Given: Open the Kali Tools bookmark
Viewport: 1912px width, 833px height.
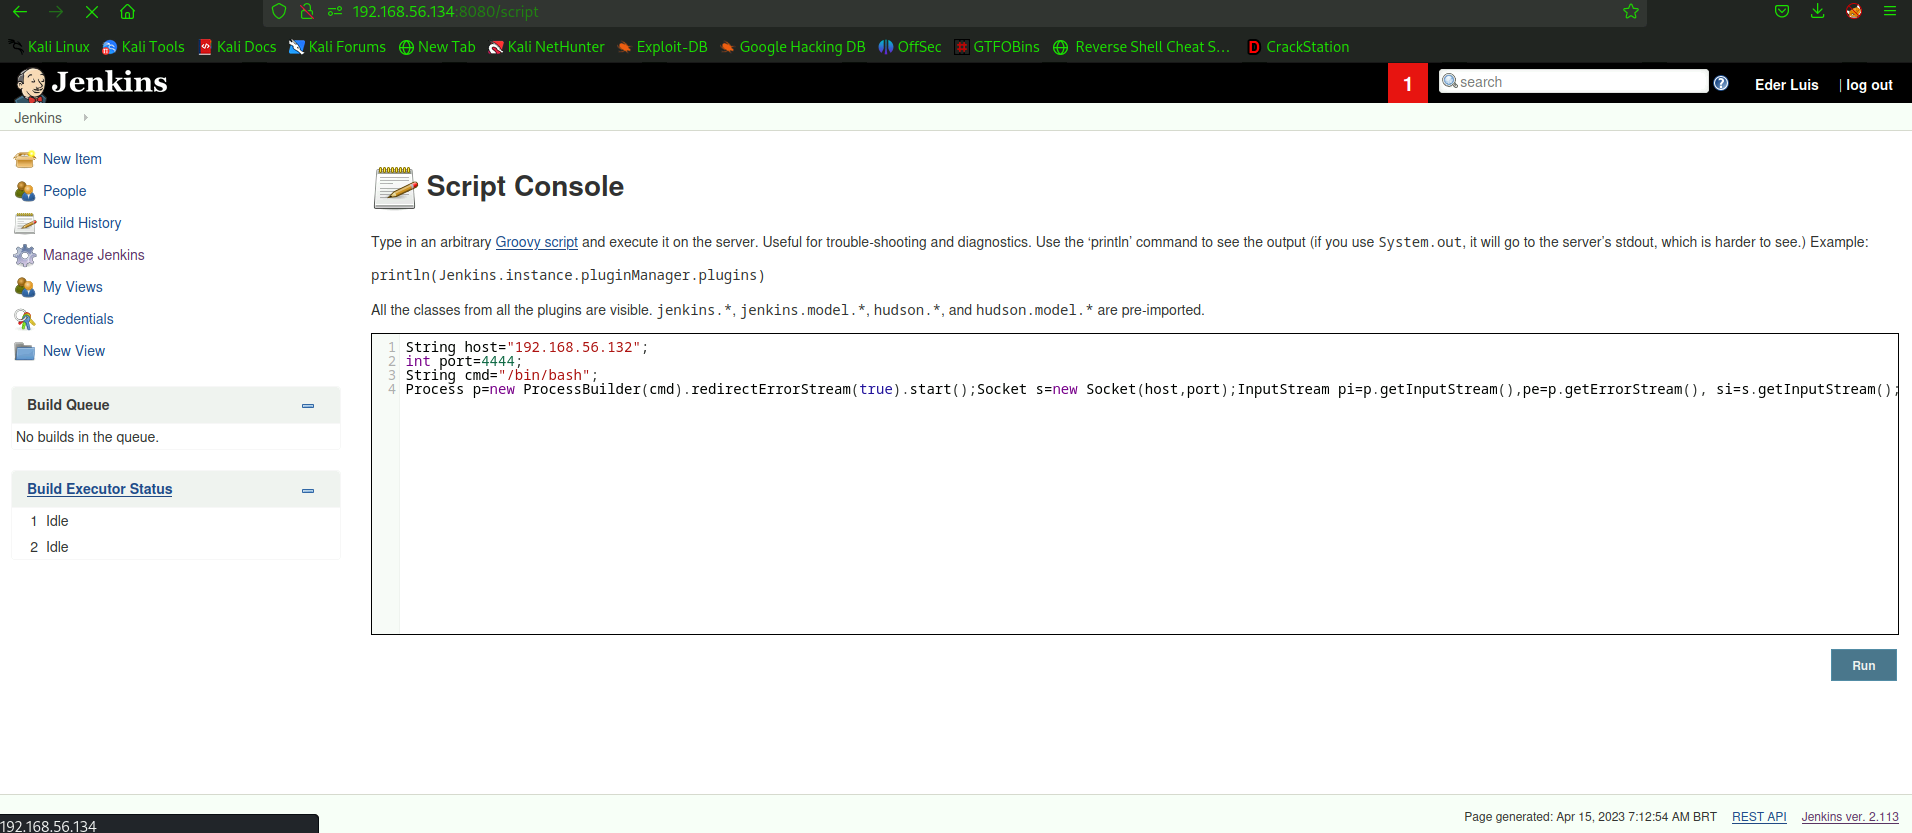Looking at the screenshot, I should coord(143,47).
